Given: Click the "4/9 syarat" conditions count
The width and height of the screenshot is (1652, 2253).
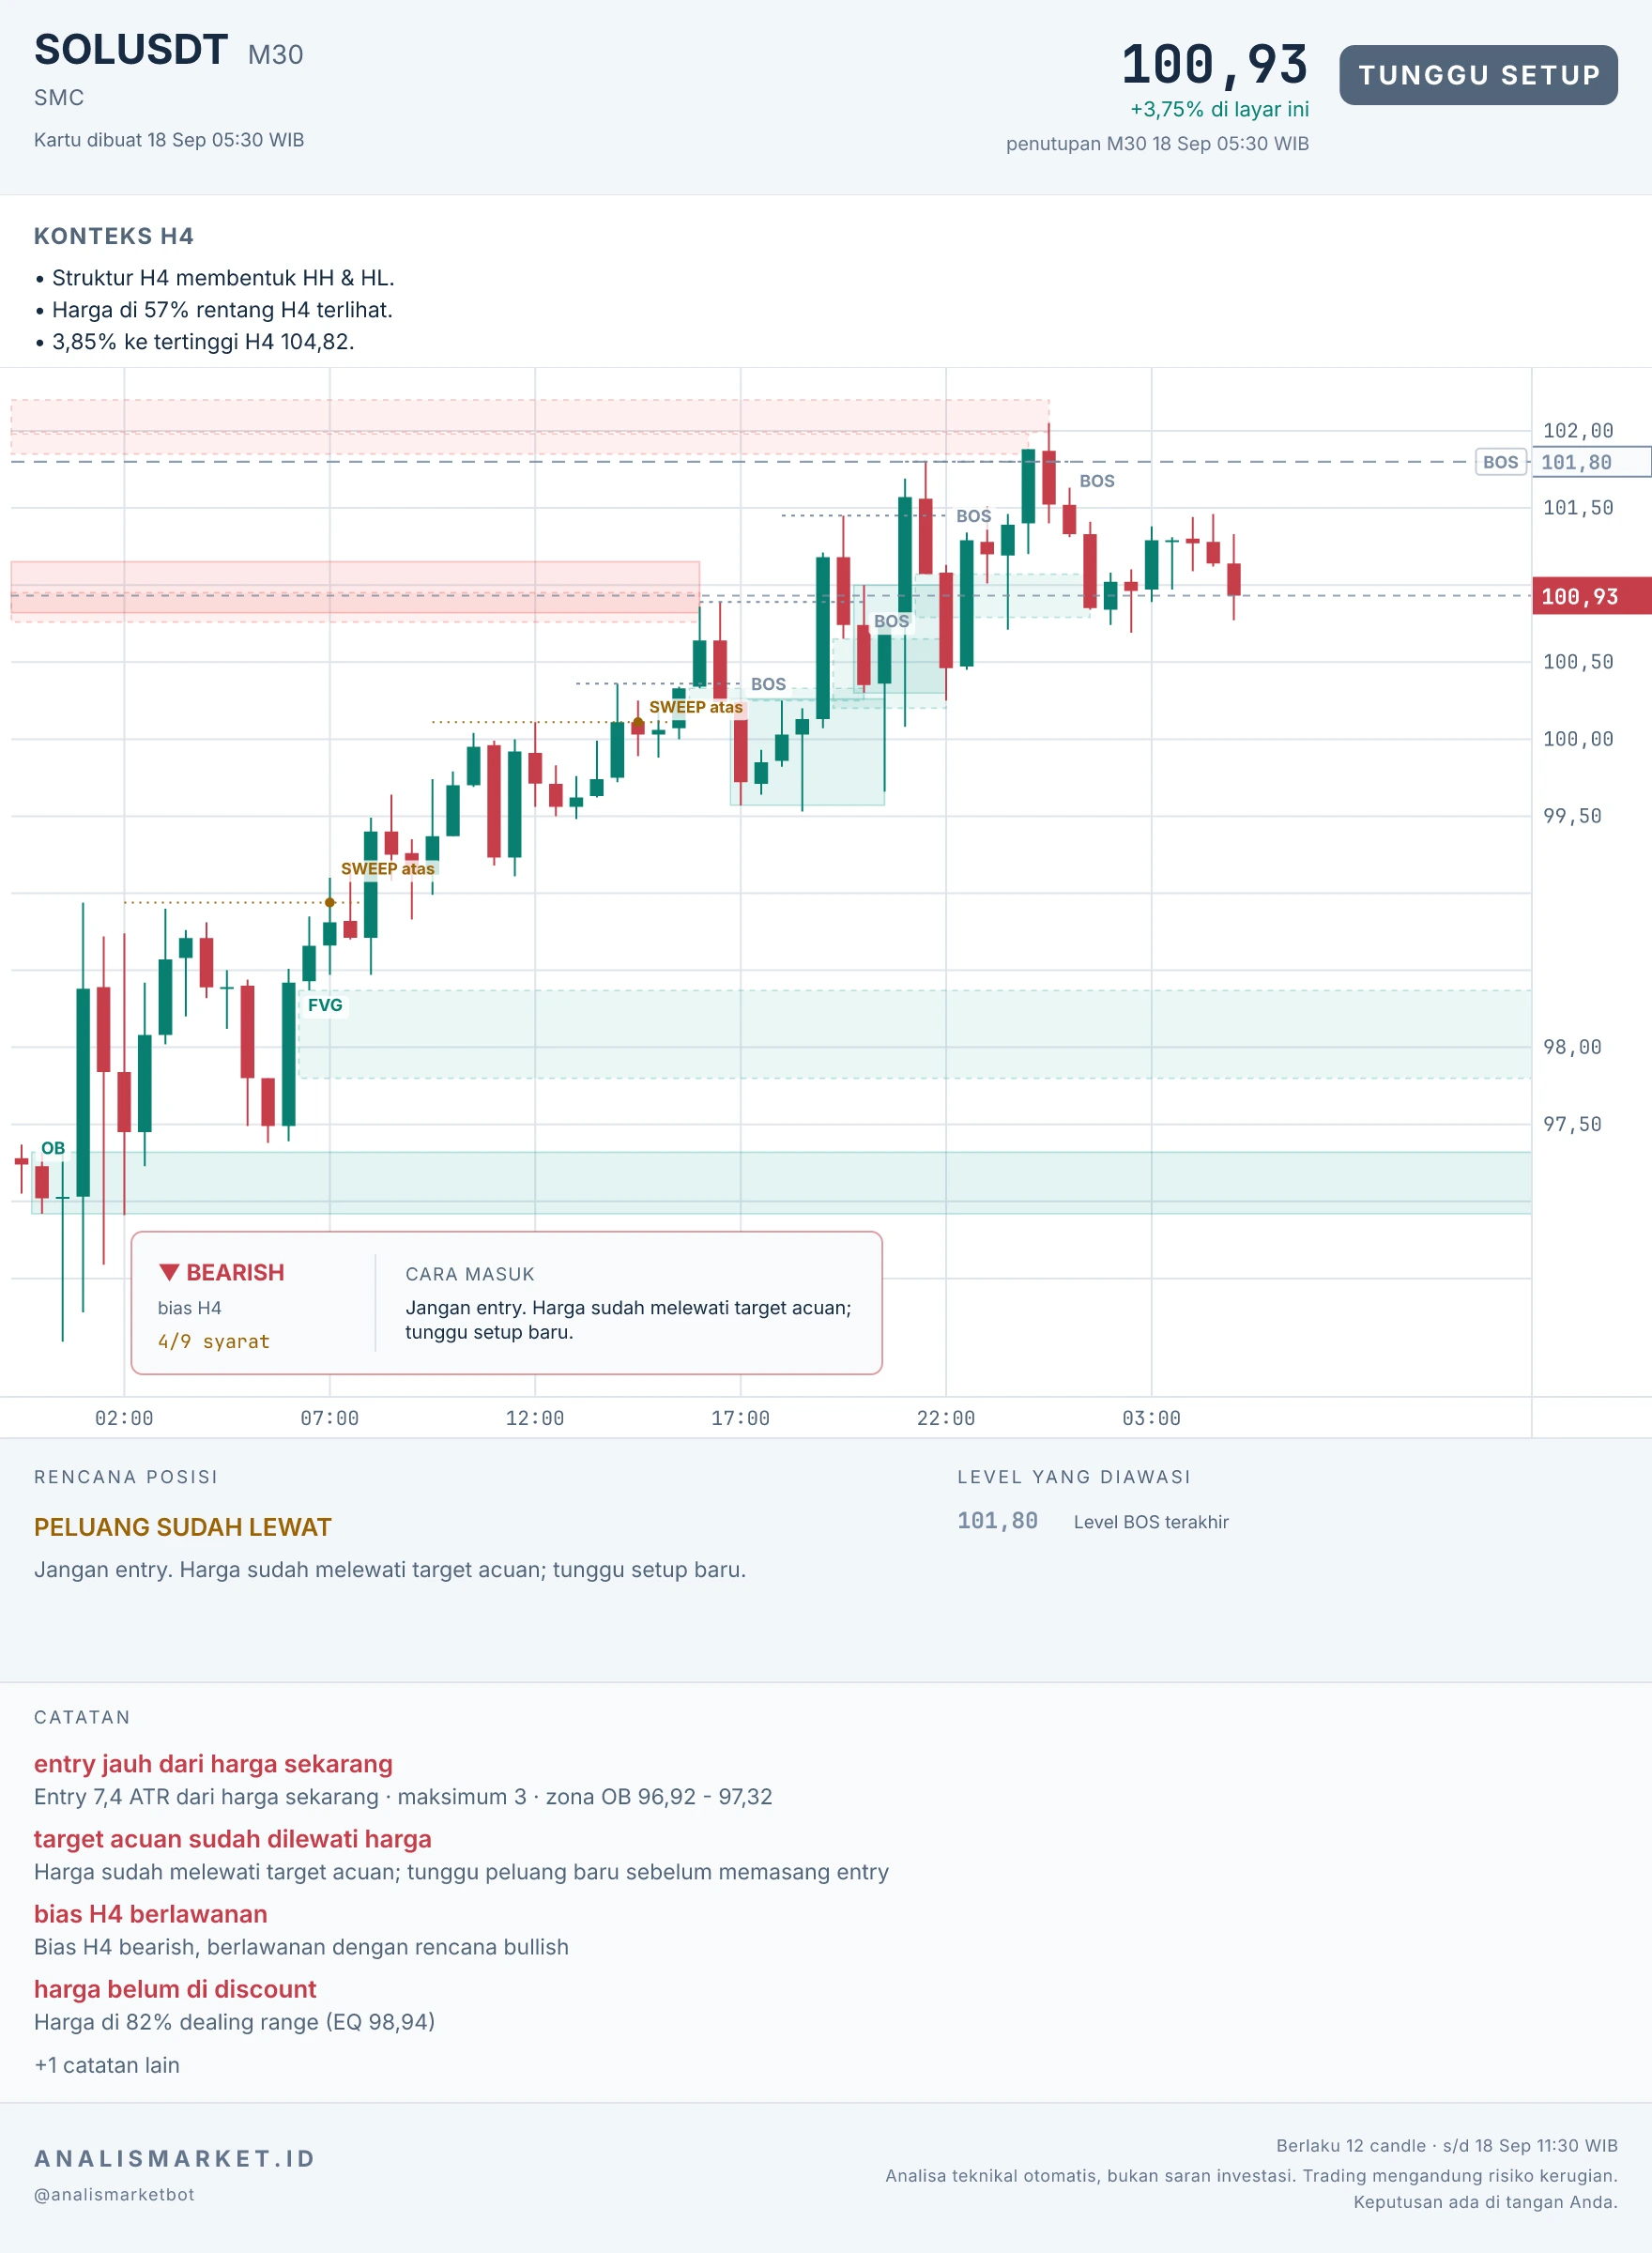Looking at the screenshot, I should (x=214, y=1341).
